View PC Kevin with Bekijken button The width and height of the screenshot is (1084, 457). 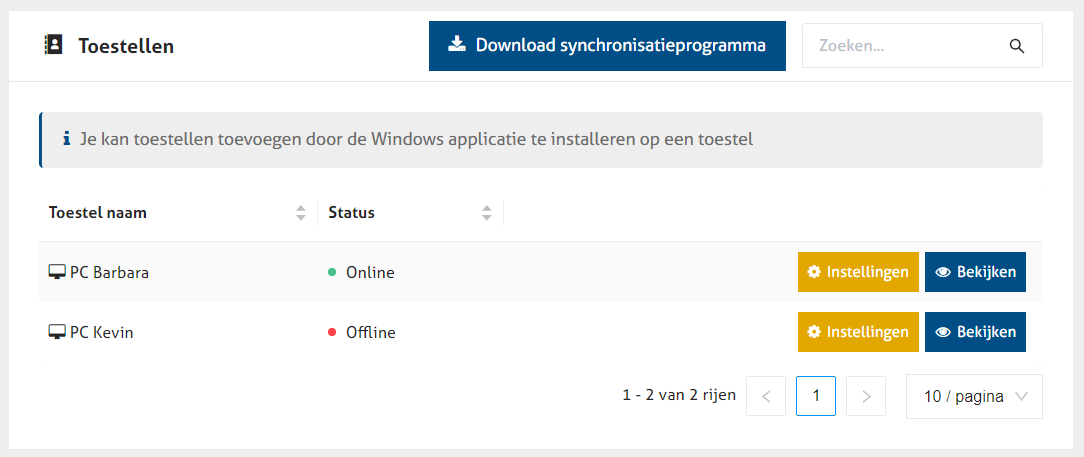[x=975, y=332]
